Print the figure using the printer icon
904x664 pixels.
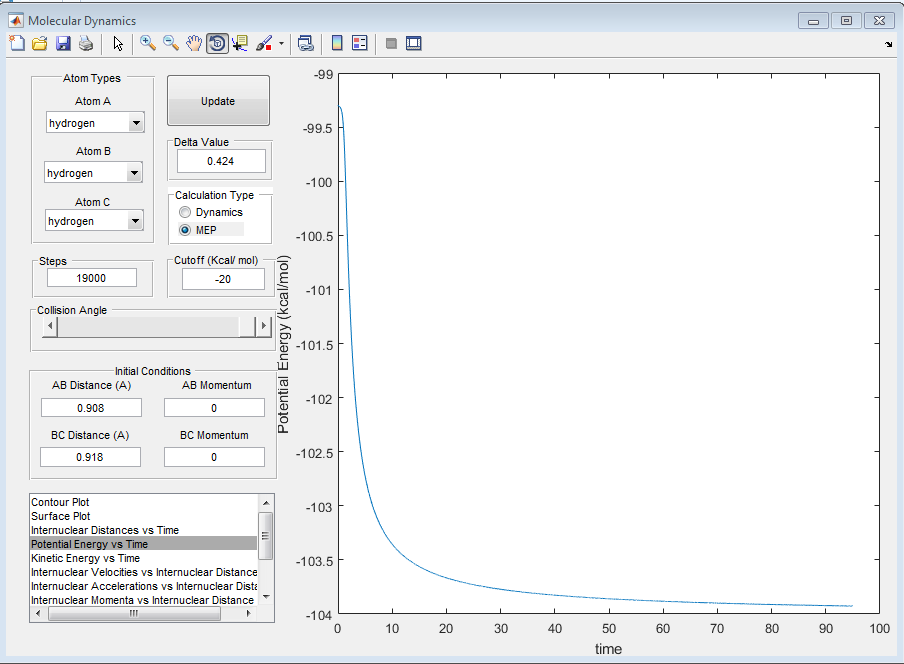86,43
